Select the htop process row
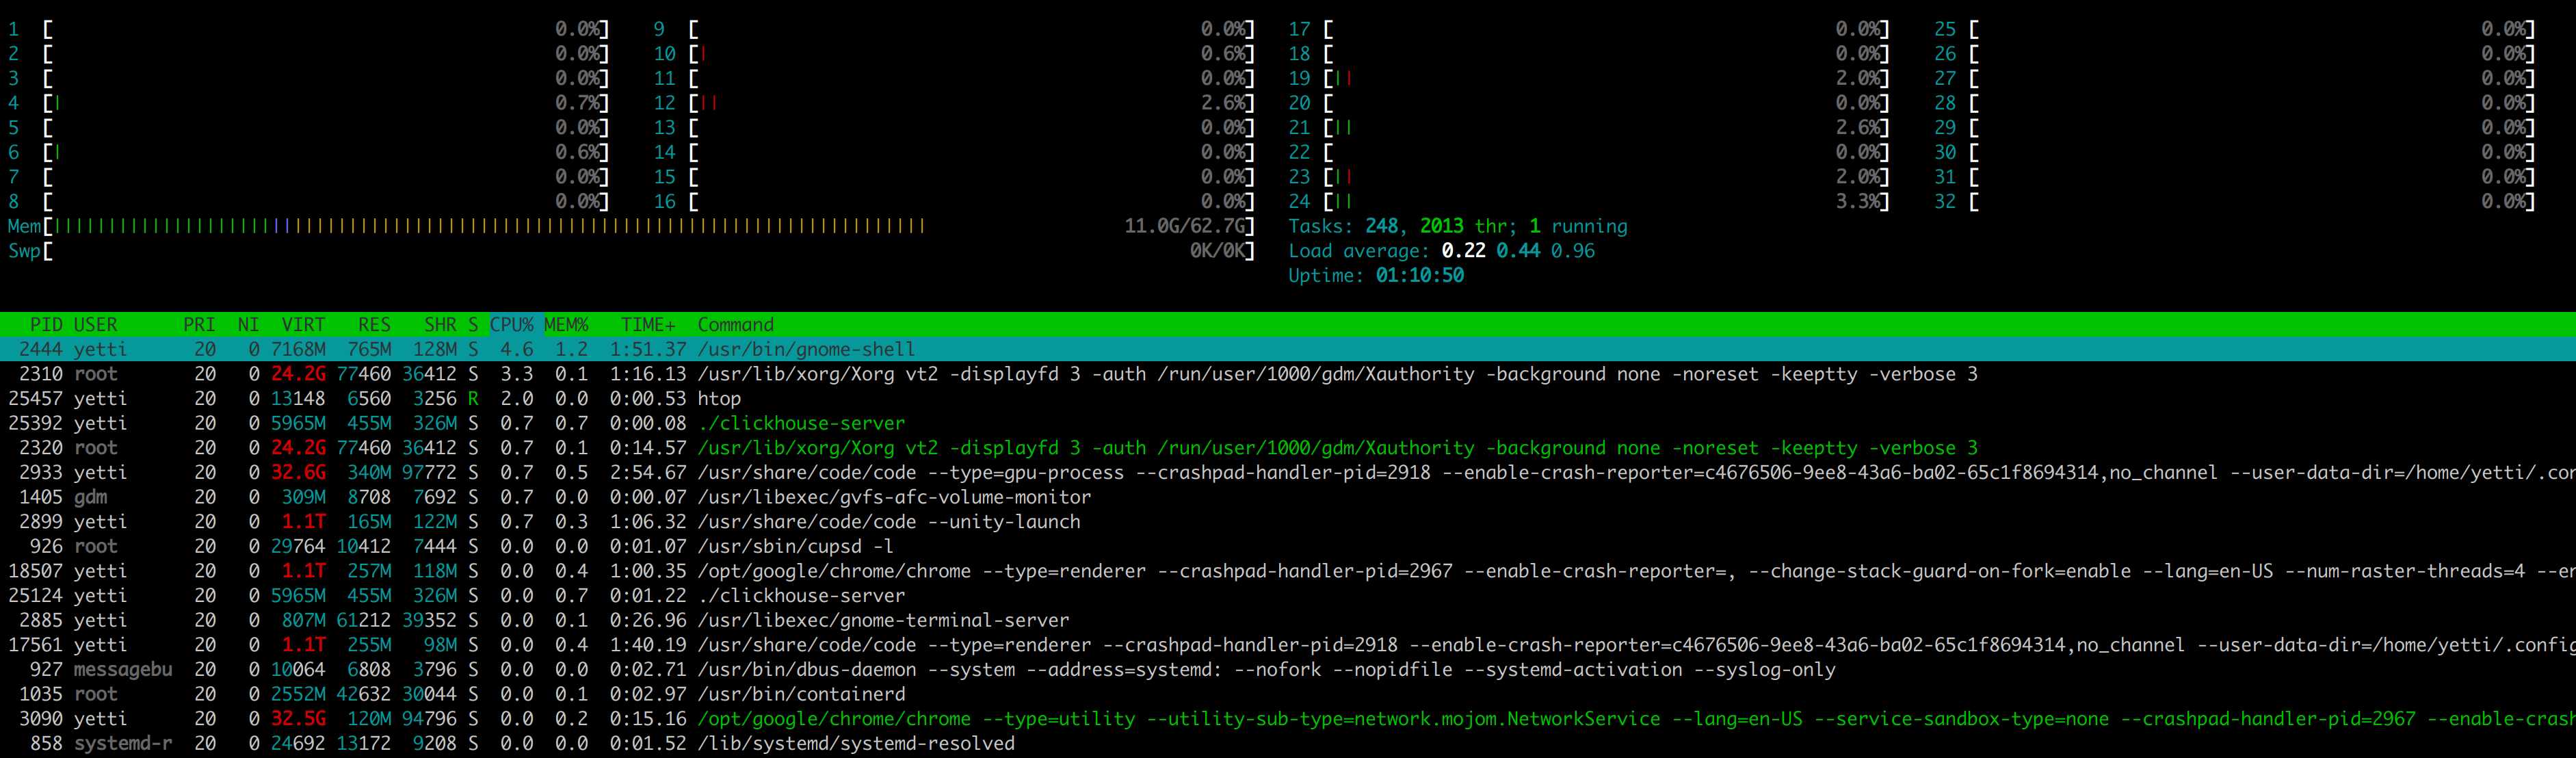This screenshot has width=2576, height=758. pyautogui.click(x=719, y=398)
